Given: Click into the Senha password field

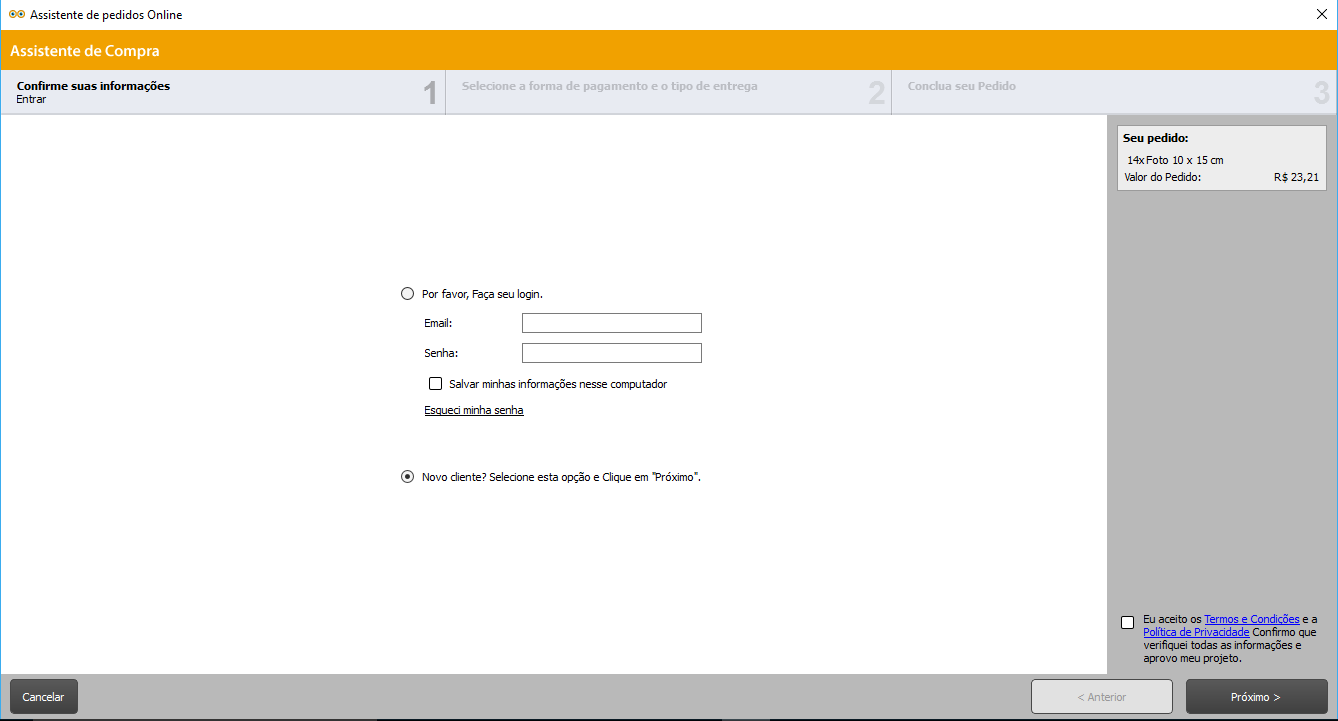Looking at the screenshot, I should (x=611, y=353).
